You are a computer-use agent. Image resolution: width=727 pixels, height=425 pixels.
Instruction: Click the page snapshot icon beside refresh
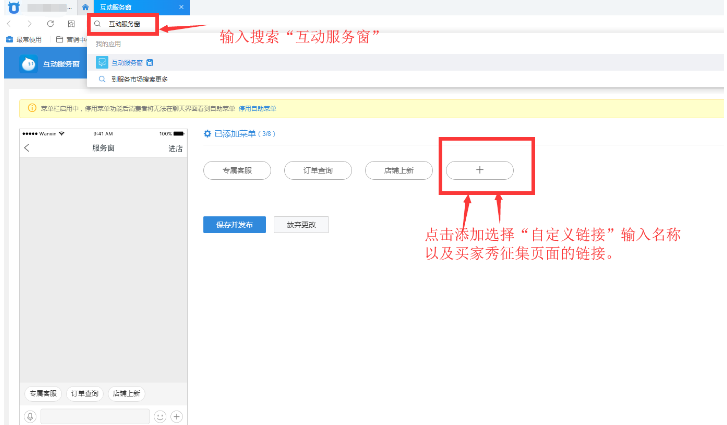click(x=71, y=24)
